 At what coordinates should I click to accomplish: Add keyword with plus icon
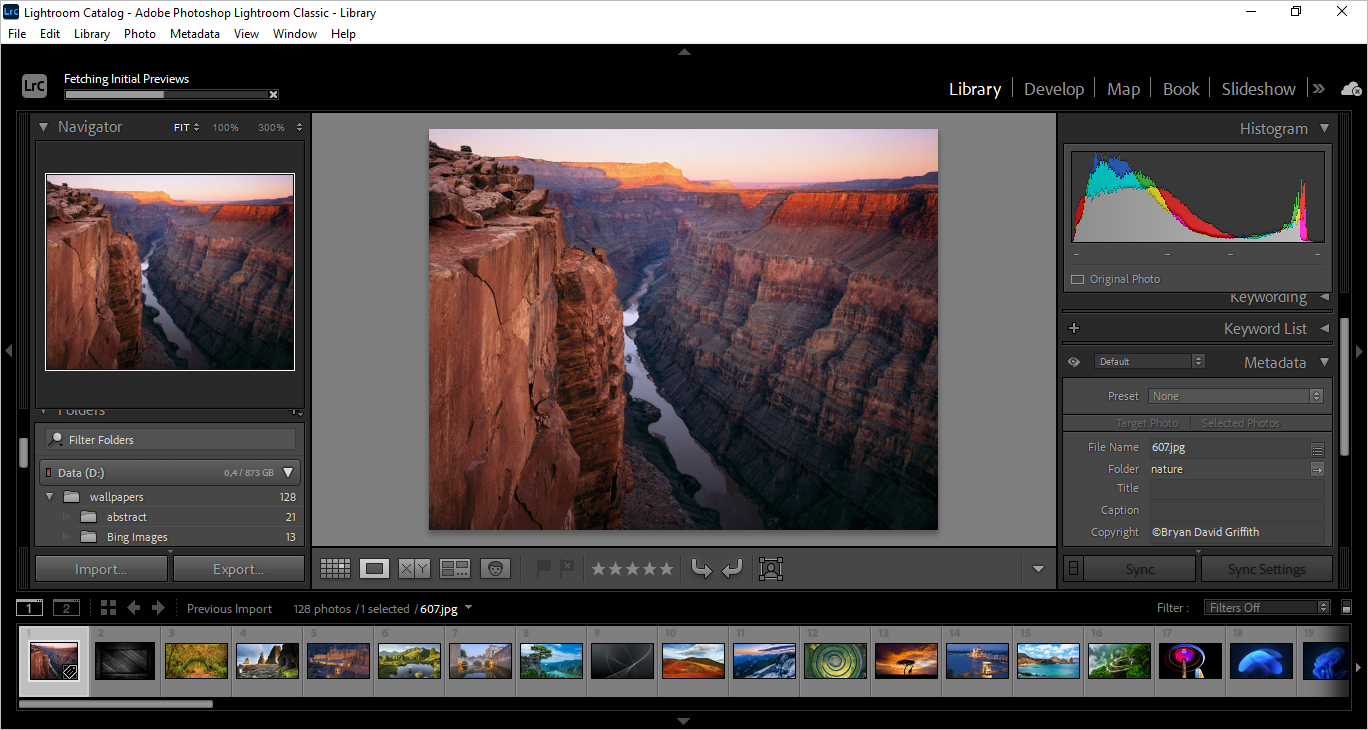pos(1074,328)
